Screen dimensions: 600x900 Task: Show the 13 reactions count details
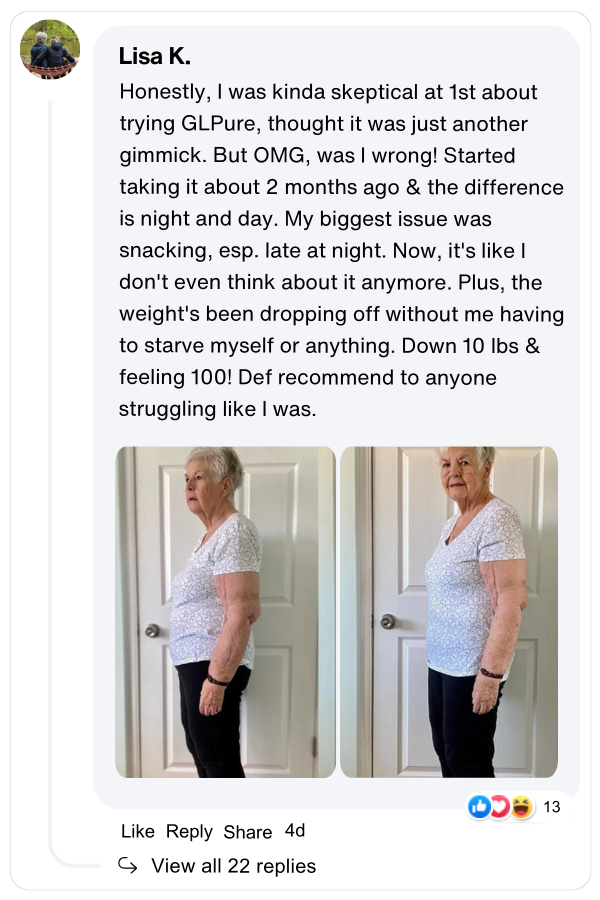tap(551, 807)
